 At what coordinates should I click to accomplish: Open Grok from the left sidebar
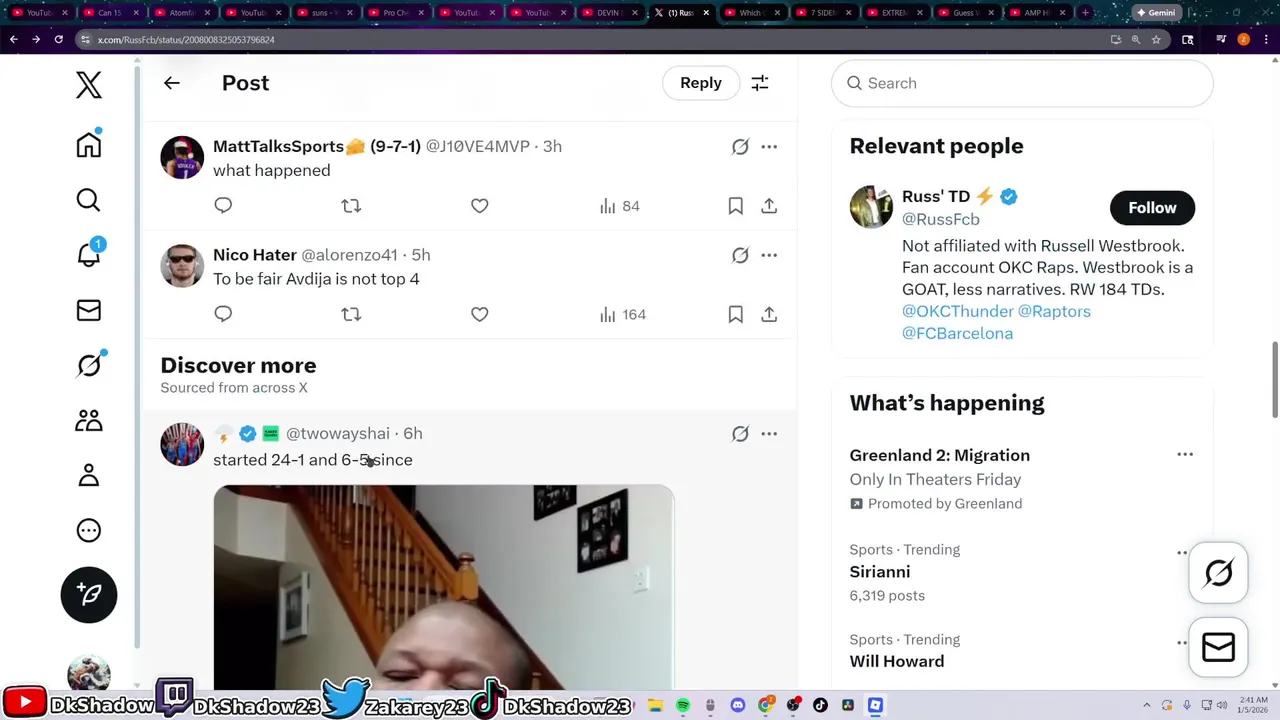point(89,365)
